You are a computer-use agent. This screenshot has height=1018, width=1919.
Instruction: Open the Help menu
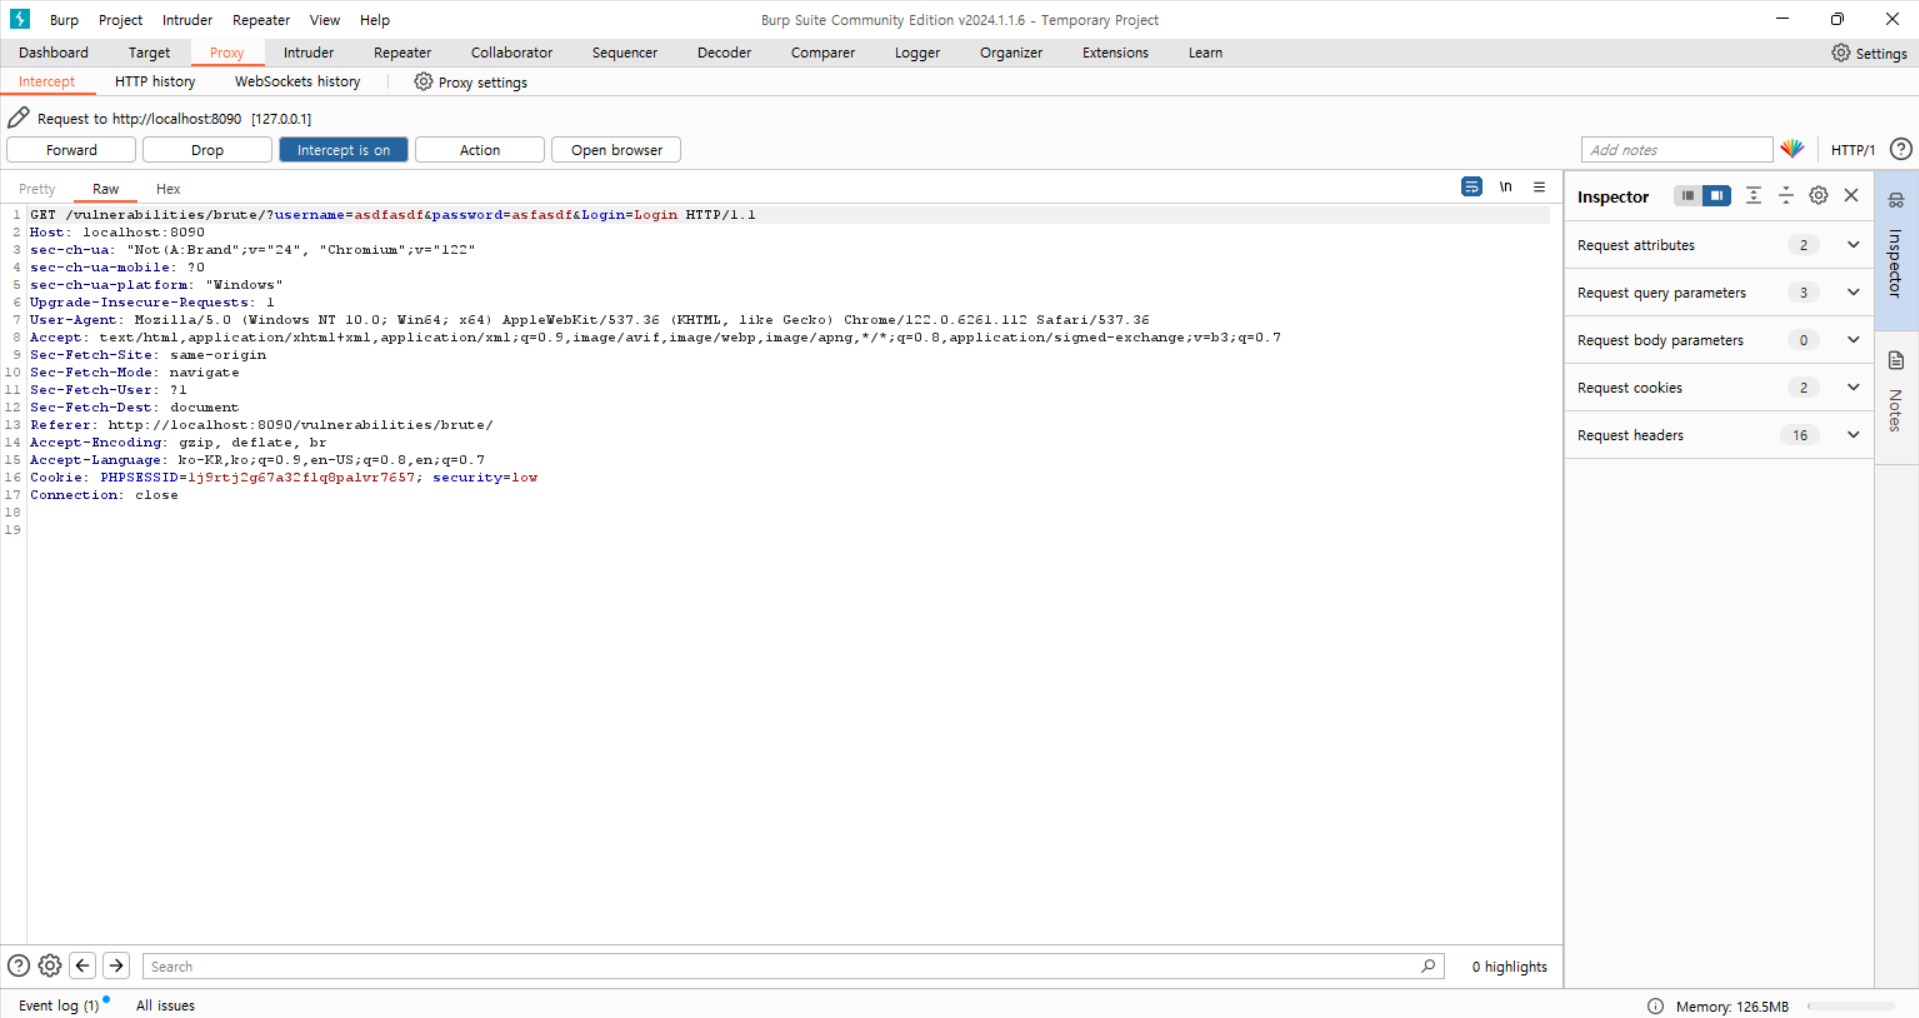coord(375,20)
